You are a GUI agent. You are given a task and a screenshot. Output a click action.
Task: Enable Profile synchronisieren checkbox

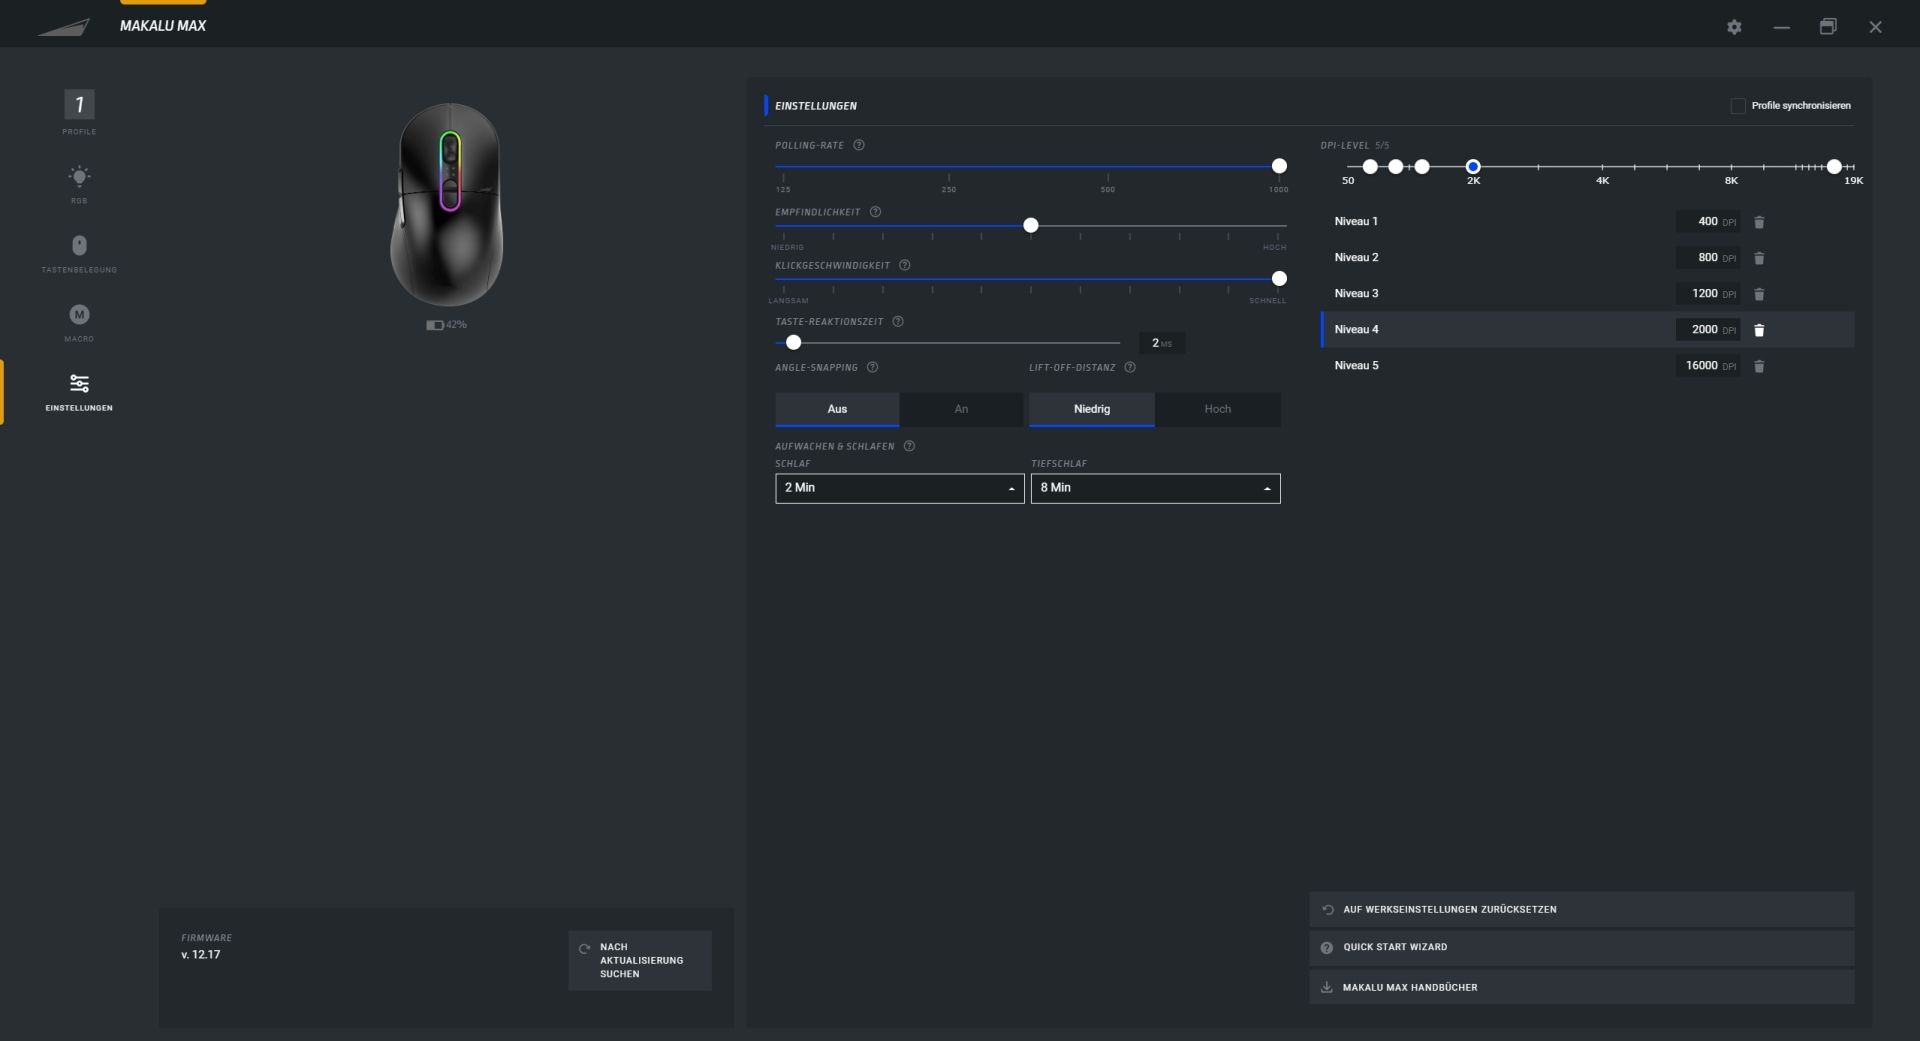tap(1738, 106)
